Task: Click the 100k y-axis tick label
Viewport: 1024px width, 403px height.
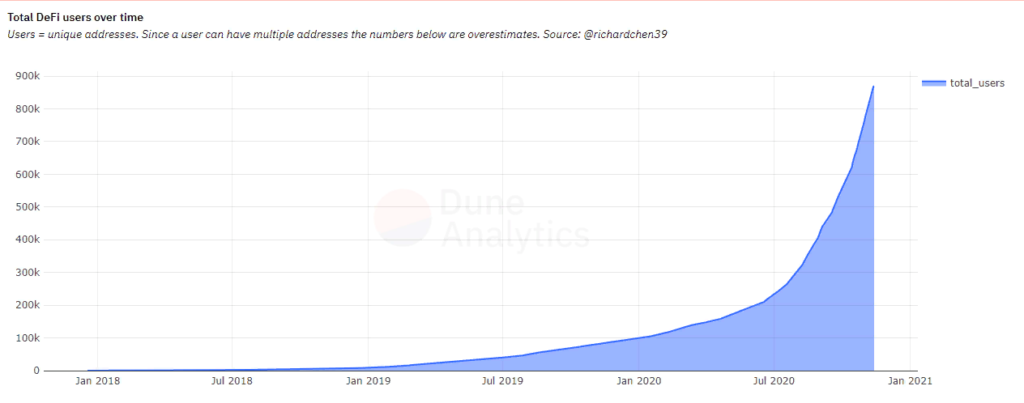Action: pyautogui.click(x=26, y=338)
